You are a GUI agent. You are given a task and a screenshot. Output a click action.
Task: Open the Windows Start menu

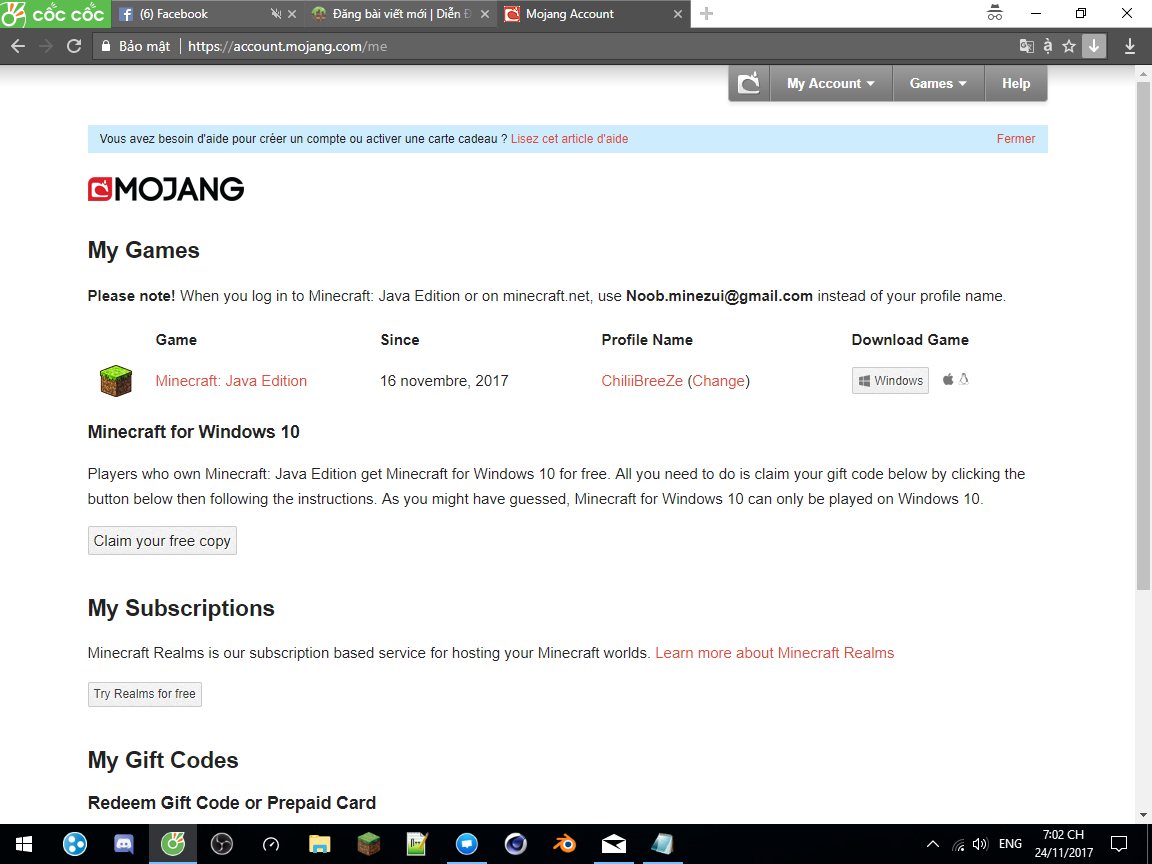coord(24,844)
